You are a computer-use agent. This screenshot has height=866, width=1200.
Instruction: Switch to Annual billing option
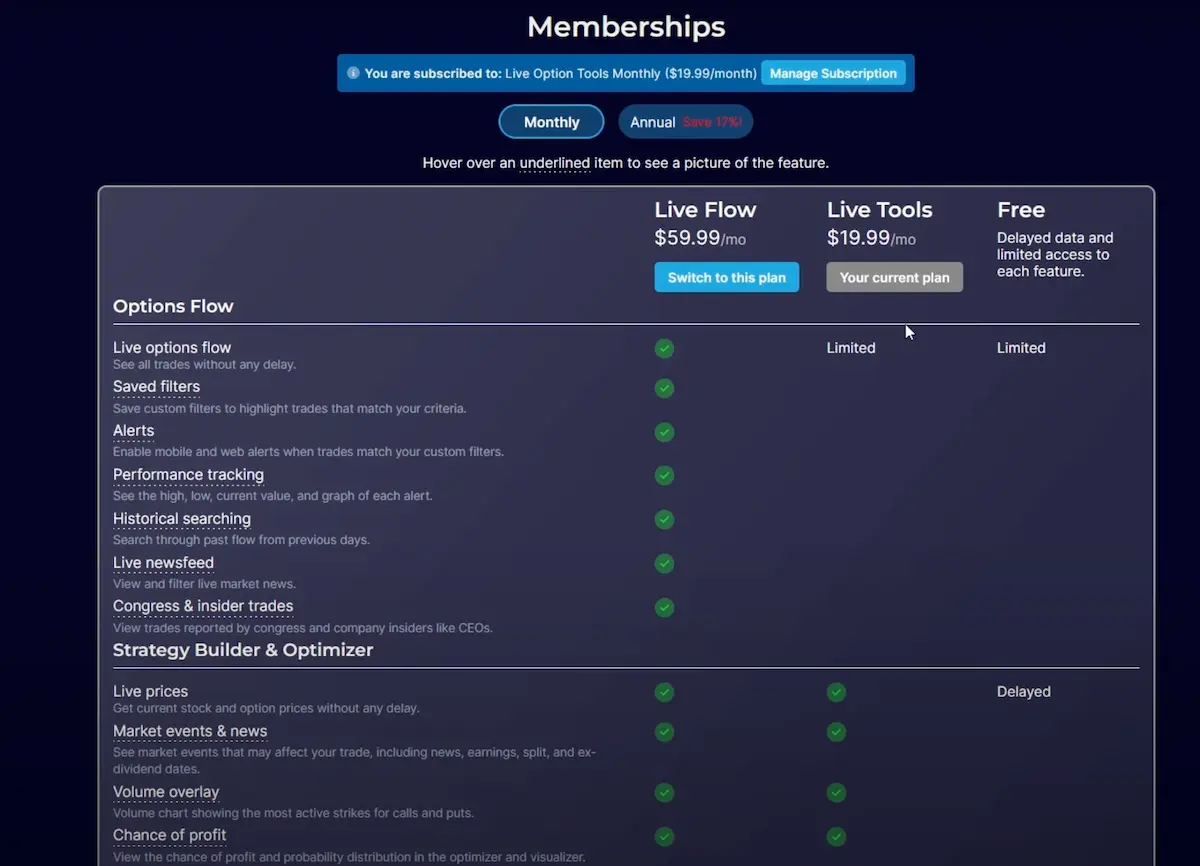tap(685, 122)
